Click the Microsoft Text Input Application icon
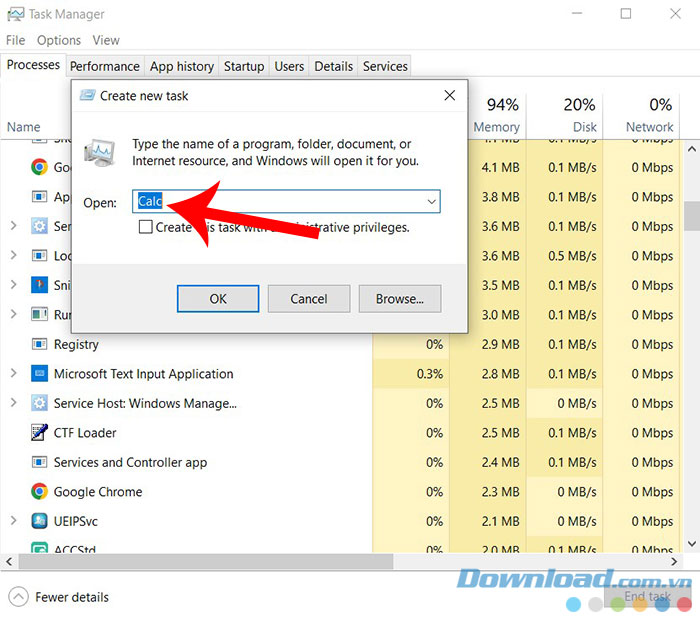The height and width of the screenshot is (621, 700). 39,374
